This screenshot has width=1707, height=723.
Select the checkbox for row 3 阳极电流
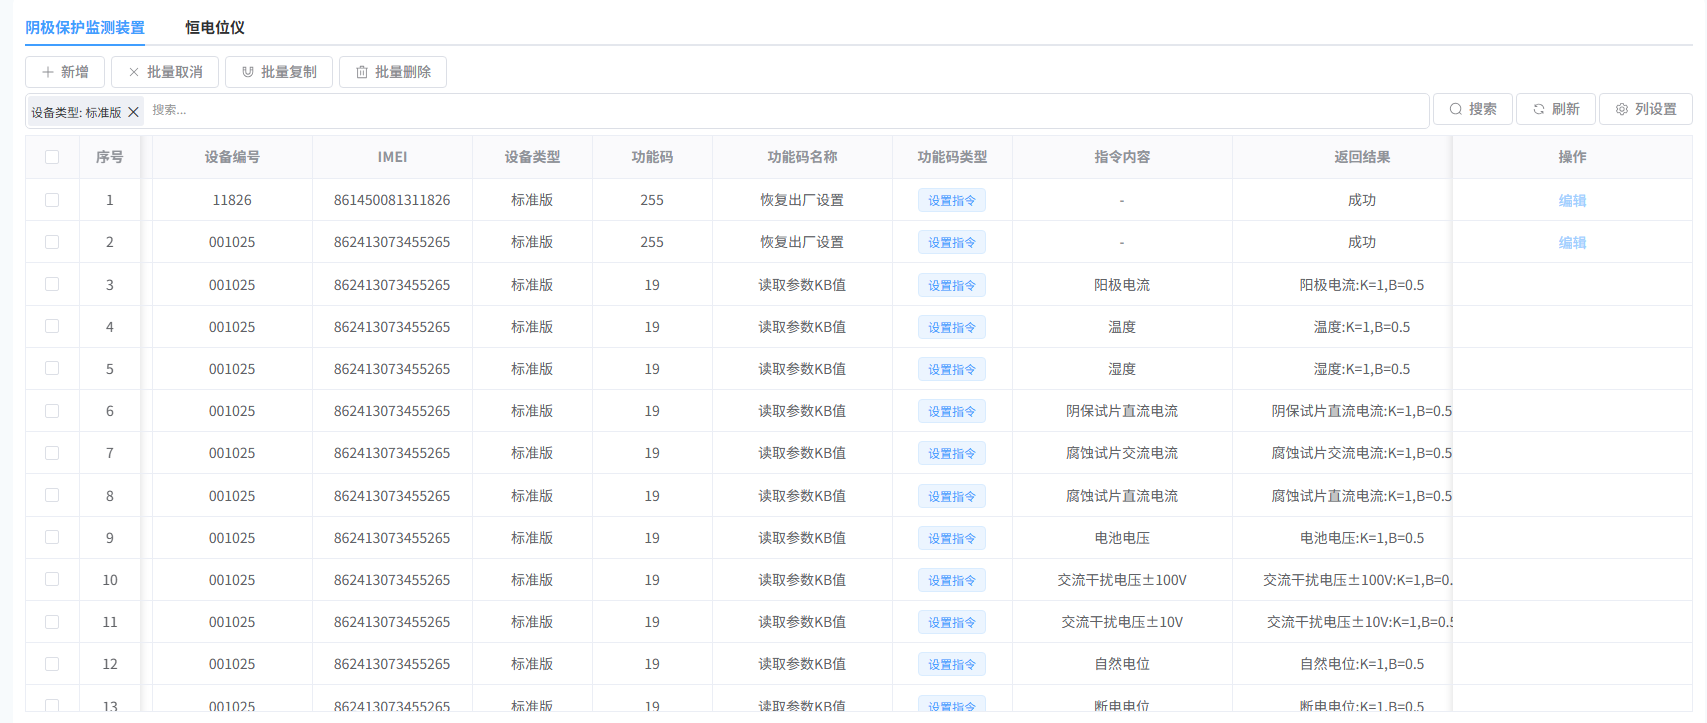click(x=52, y=285)
